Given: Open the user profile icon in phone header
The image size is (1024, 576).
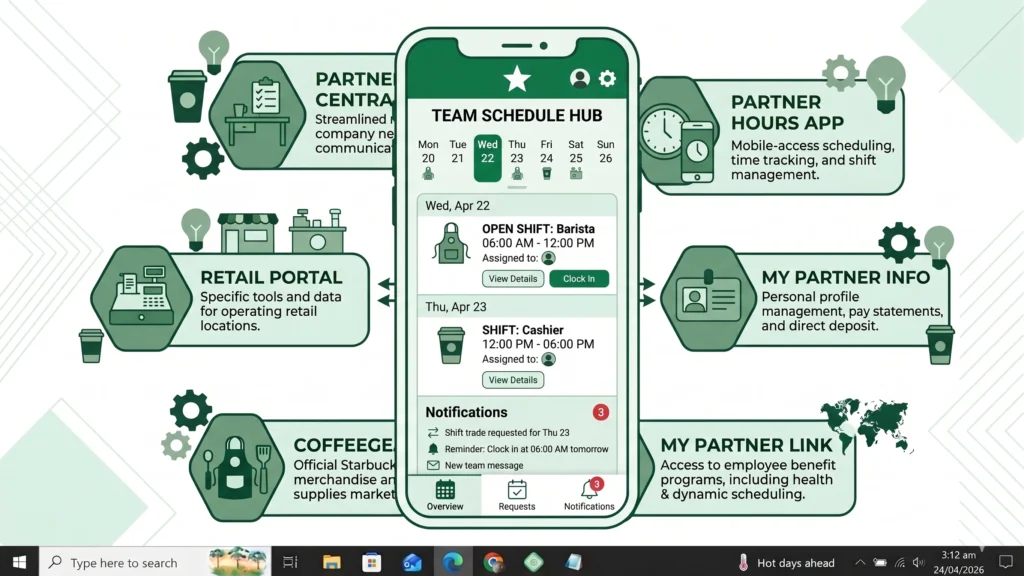Looking at the screenshot, I should (579, 78).
